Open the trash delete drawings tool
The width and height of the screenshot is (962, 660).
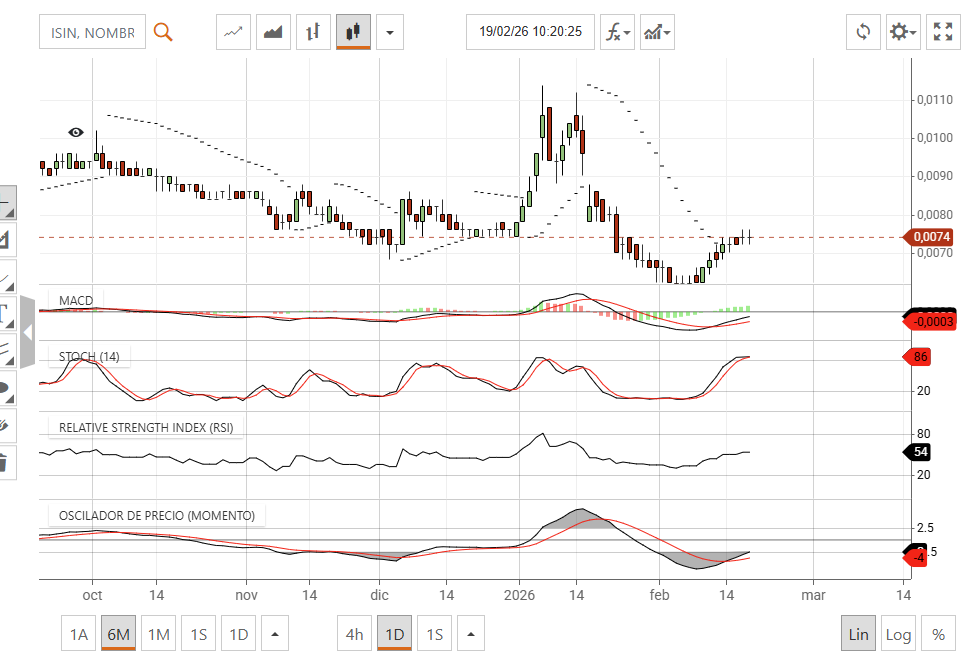click(4, 462)
